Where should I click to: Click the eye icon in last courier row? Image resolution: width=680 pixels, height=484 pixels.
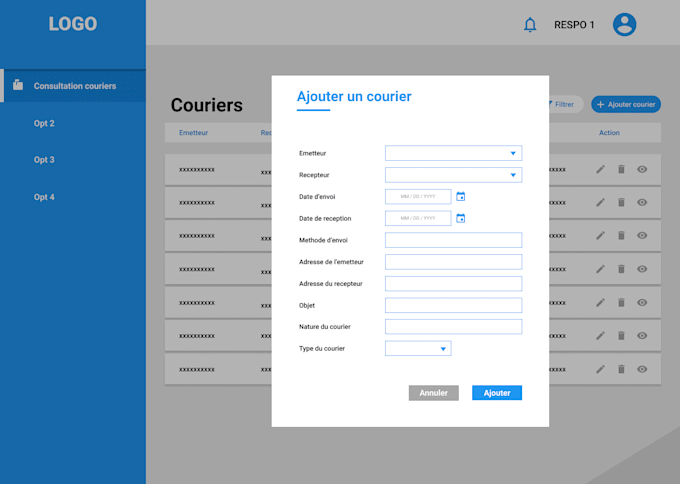pos(642,369)
